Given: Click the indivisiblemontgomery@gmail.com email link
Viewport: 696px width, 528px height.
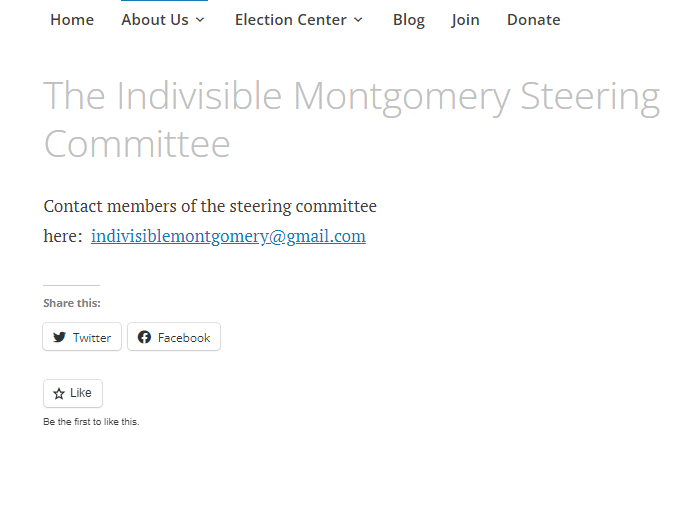Looking at the screenshot, I should click(228, 237).
